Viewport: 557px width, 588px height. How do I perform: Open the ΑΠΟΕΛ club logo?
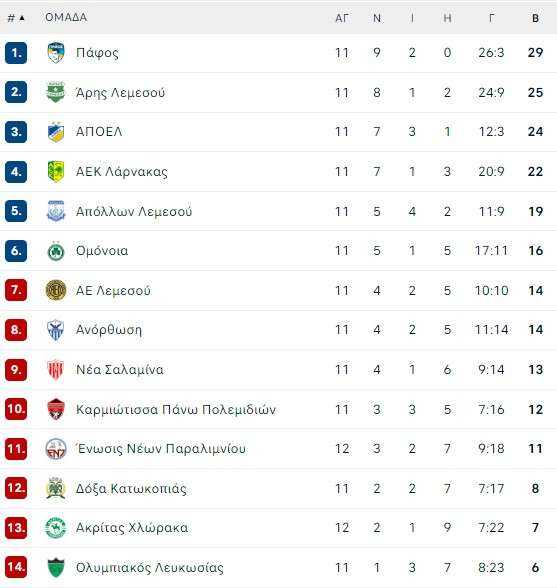(x=56, y=132)
